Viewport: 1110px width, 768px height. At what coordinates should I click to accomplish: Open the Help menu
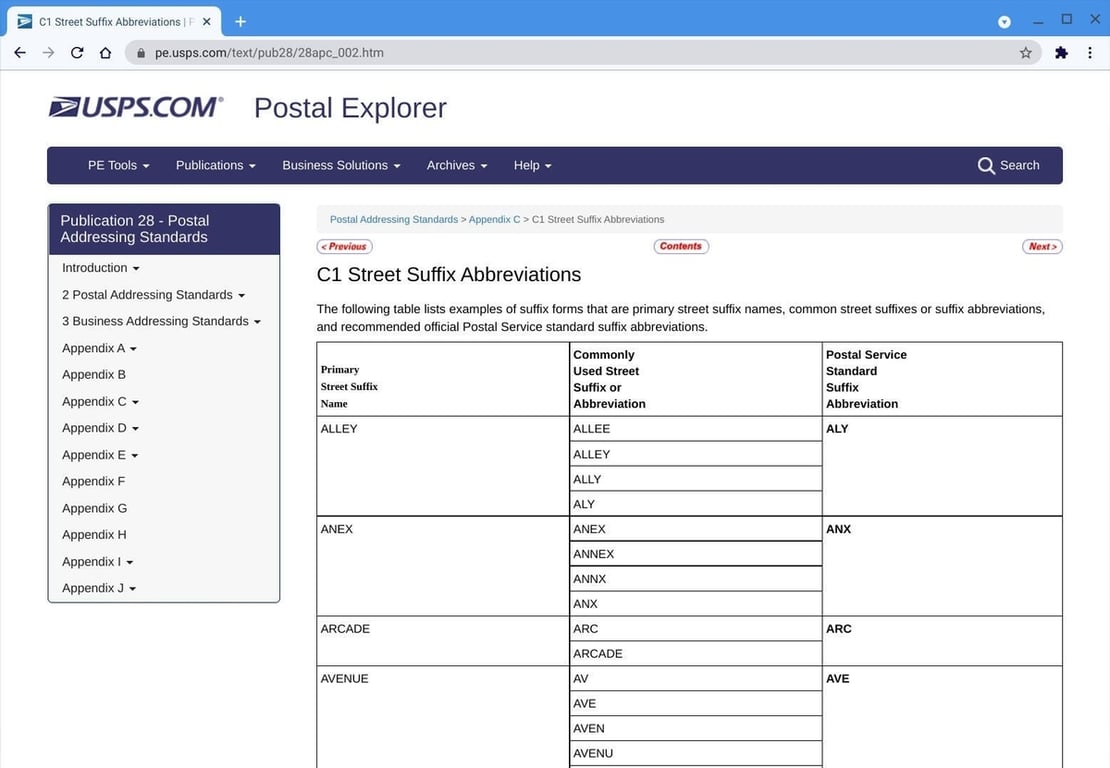coord(532,166)
